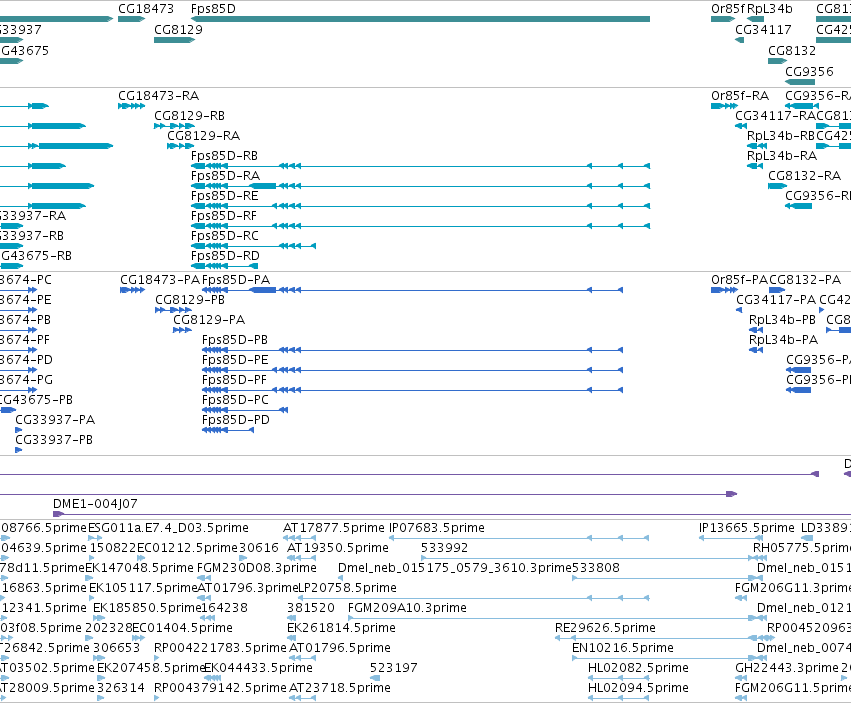Click the CG34117-RA transcript label

point(775,116)
